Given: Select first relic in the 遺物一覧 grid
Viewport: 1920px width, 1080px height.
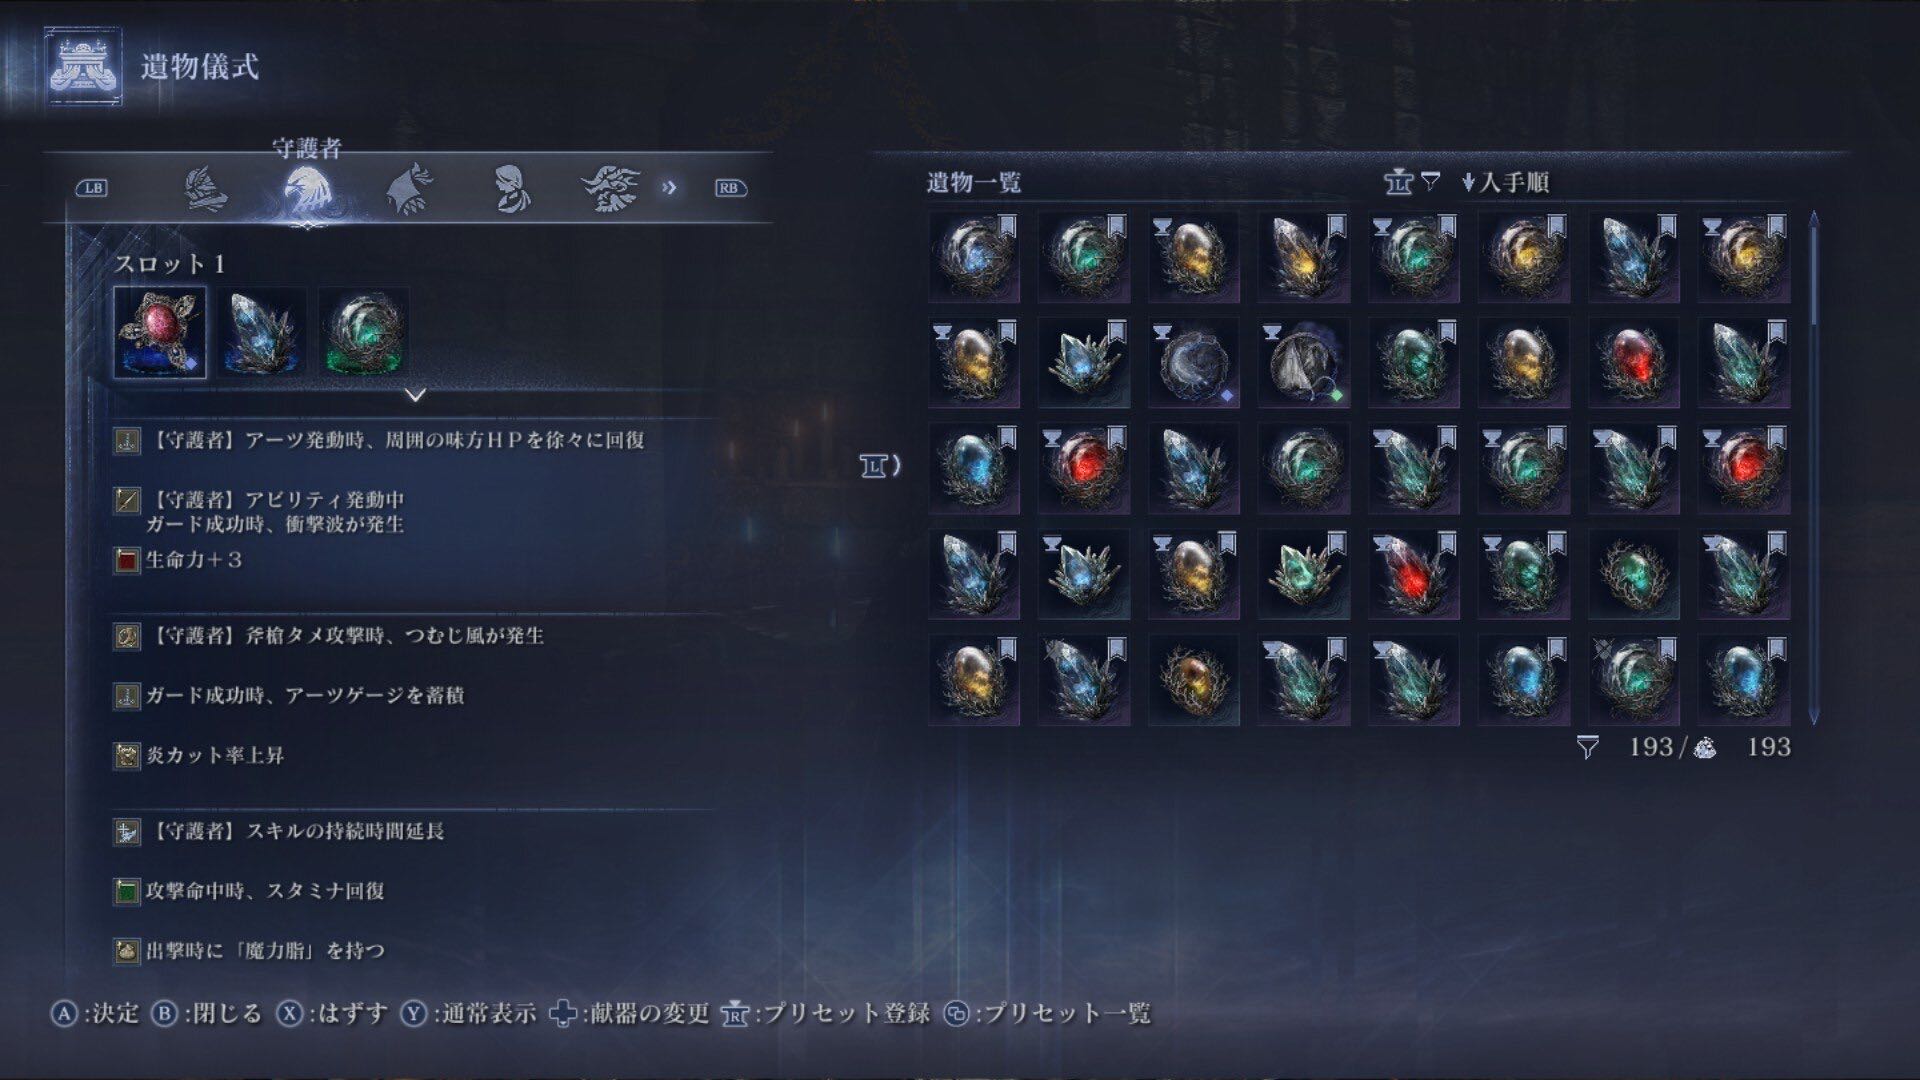Looking at the screenshot, I should (x=974, y=256).
